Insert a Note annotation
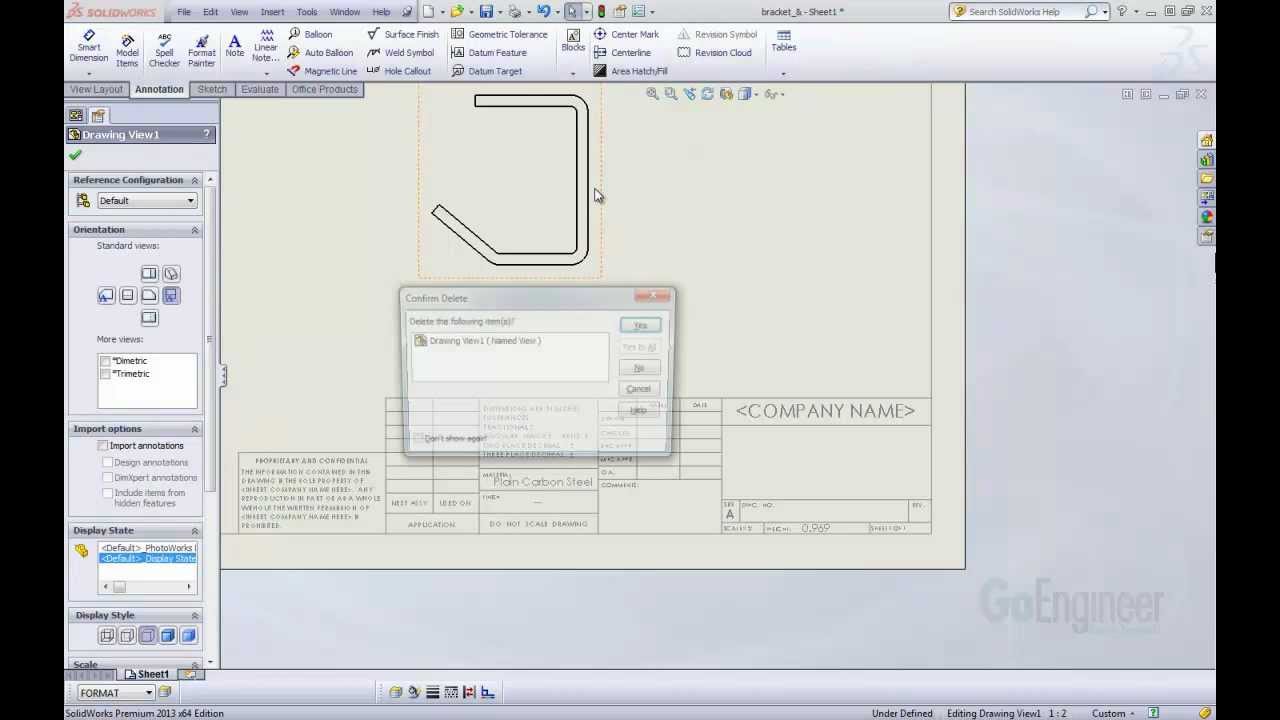This screenshot has width=1280, height=720. pos(234,46)
